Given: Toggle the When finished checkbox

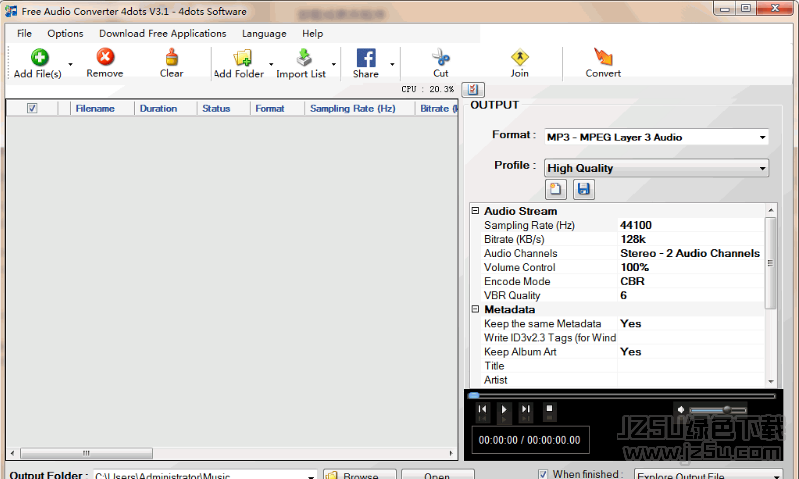Looking at the screenshot, I should 543,474.
